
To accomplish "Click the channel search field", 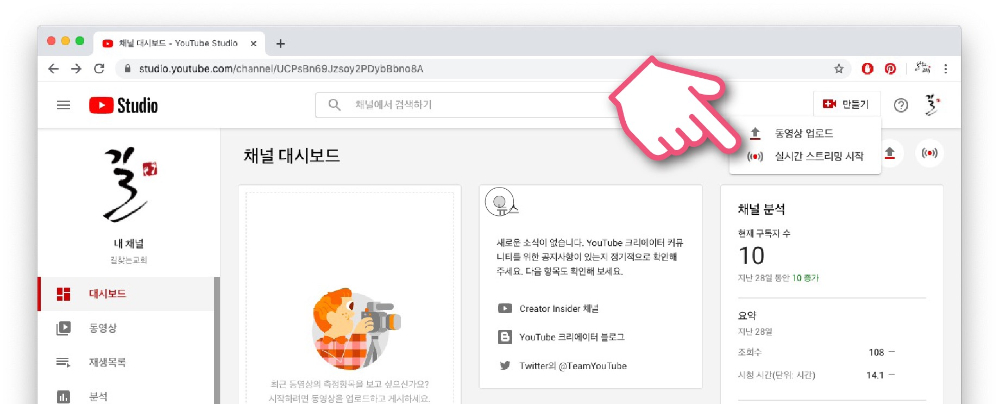I will click(x=470, y=105).
